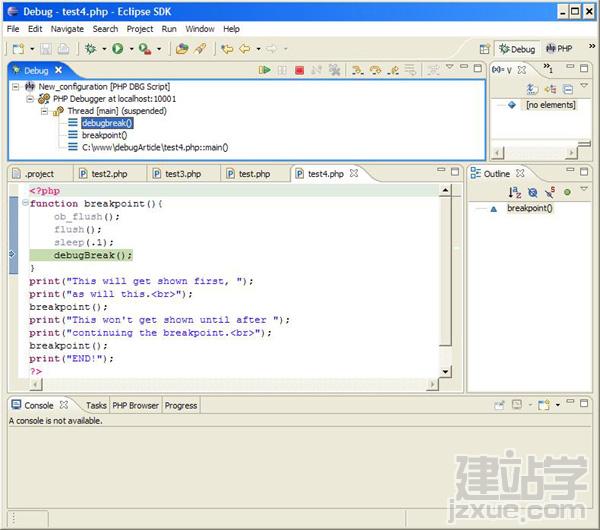Click the green Run toolbar icon

click(x=117, y=49)
